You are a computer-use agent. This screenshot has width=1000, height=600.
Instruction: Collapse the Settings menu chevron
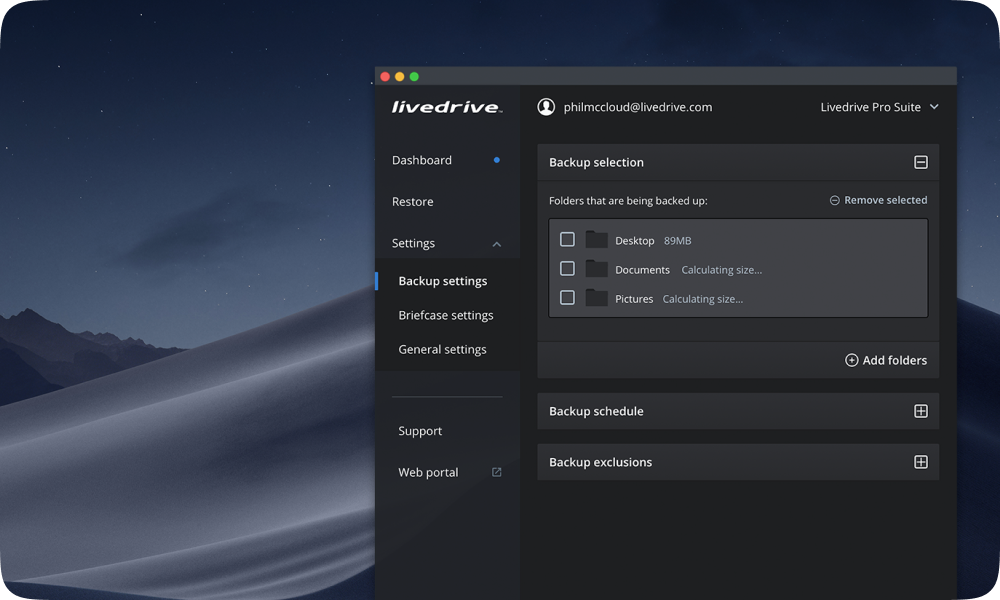pyautogui.click(x=497, y=244)
